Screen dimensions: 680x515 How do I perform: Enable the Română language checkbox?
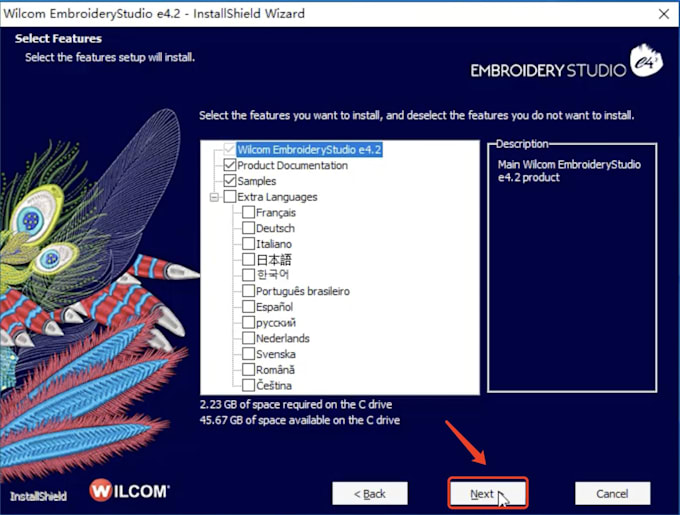click(248, 370)
